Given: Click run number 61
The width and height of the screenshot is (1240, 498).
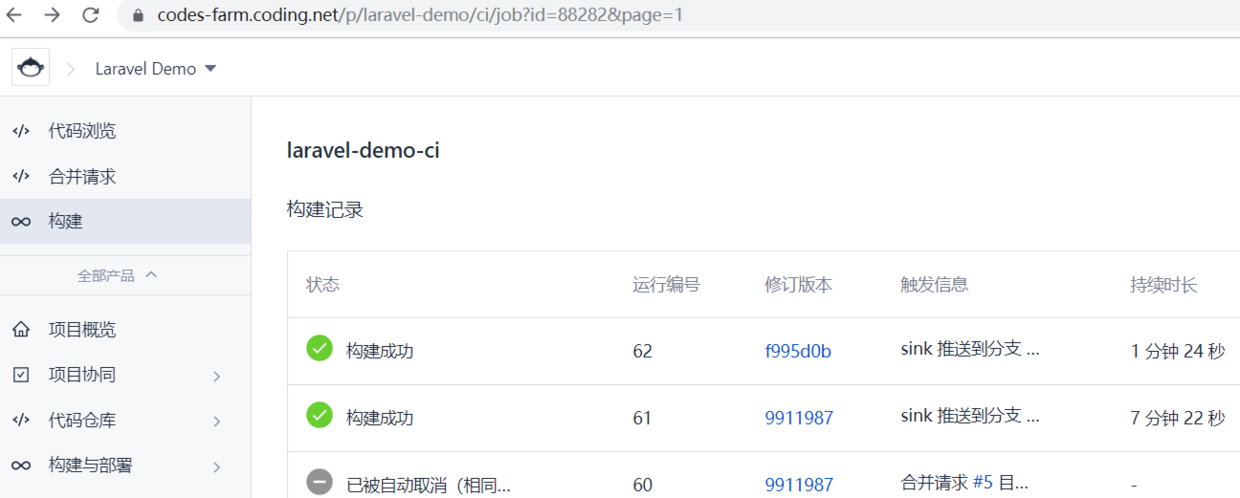Looking at the screenshot, I should [642, 418].
